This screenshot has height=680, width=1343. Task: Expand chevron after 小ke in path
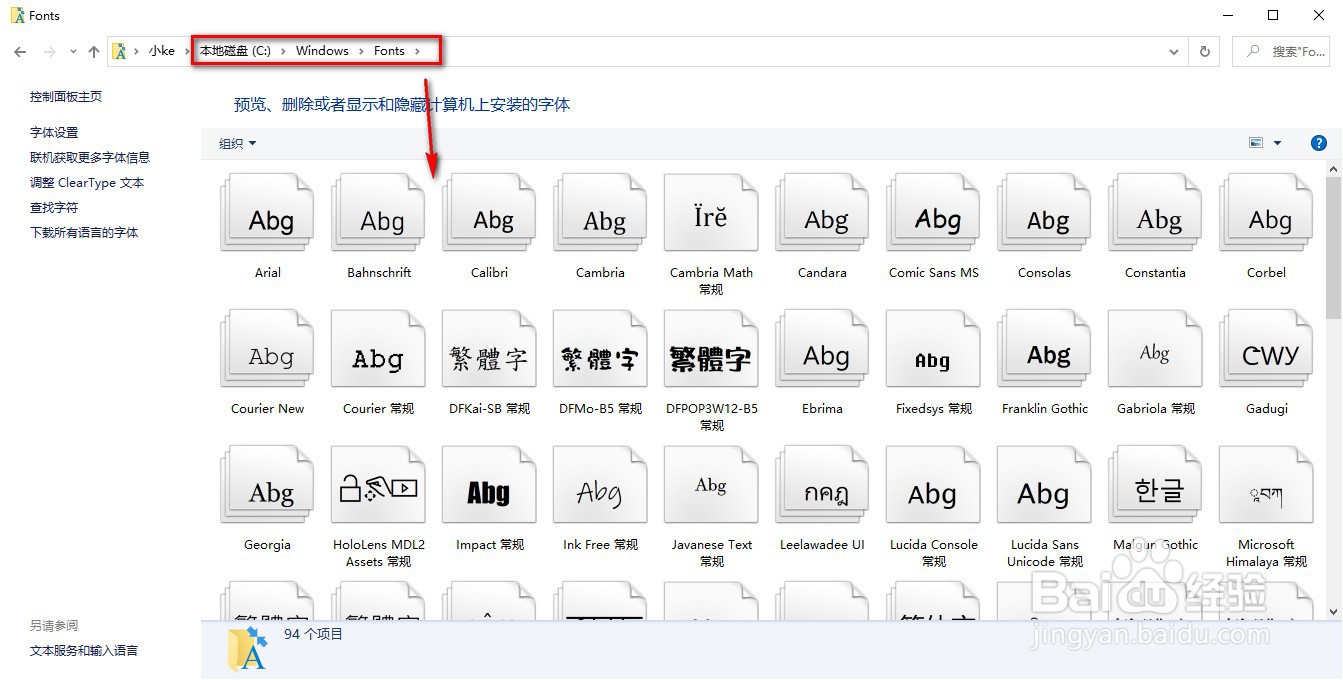tap(187, 51)
